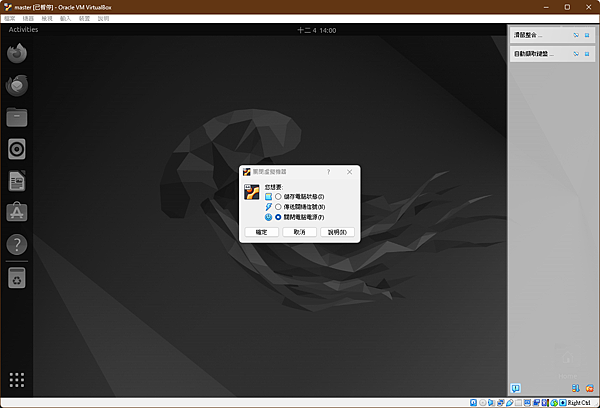Click the recording indicator in the status bar
Image resolution: width=600 pixels, height=408 pixels.
pos(536,403)
